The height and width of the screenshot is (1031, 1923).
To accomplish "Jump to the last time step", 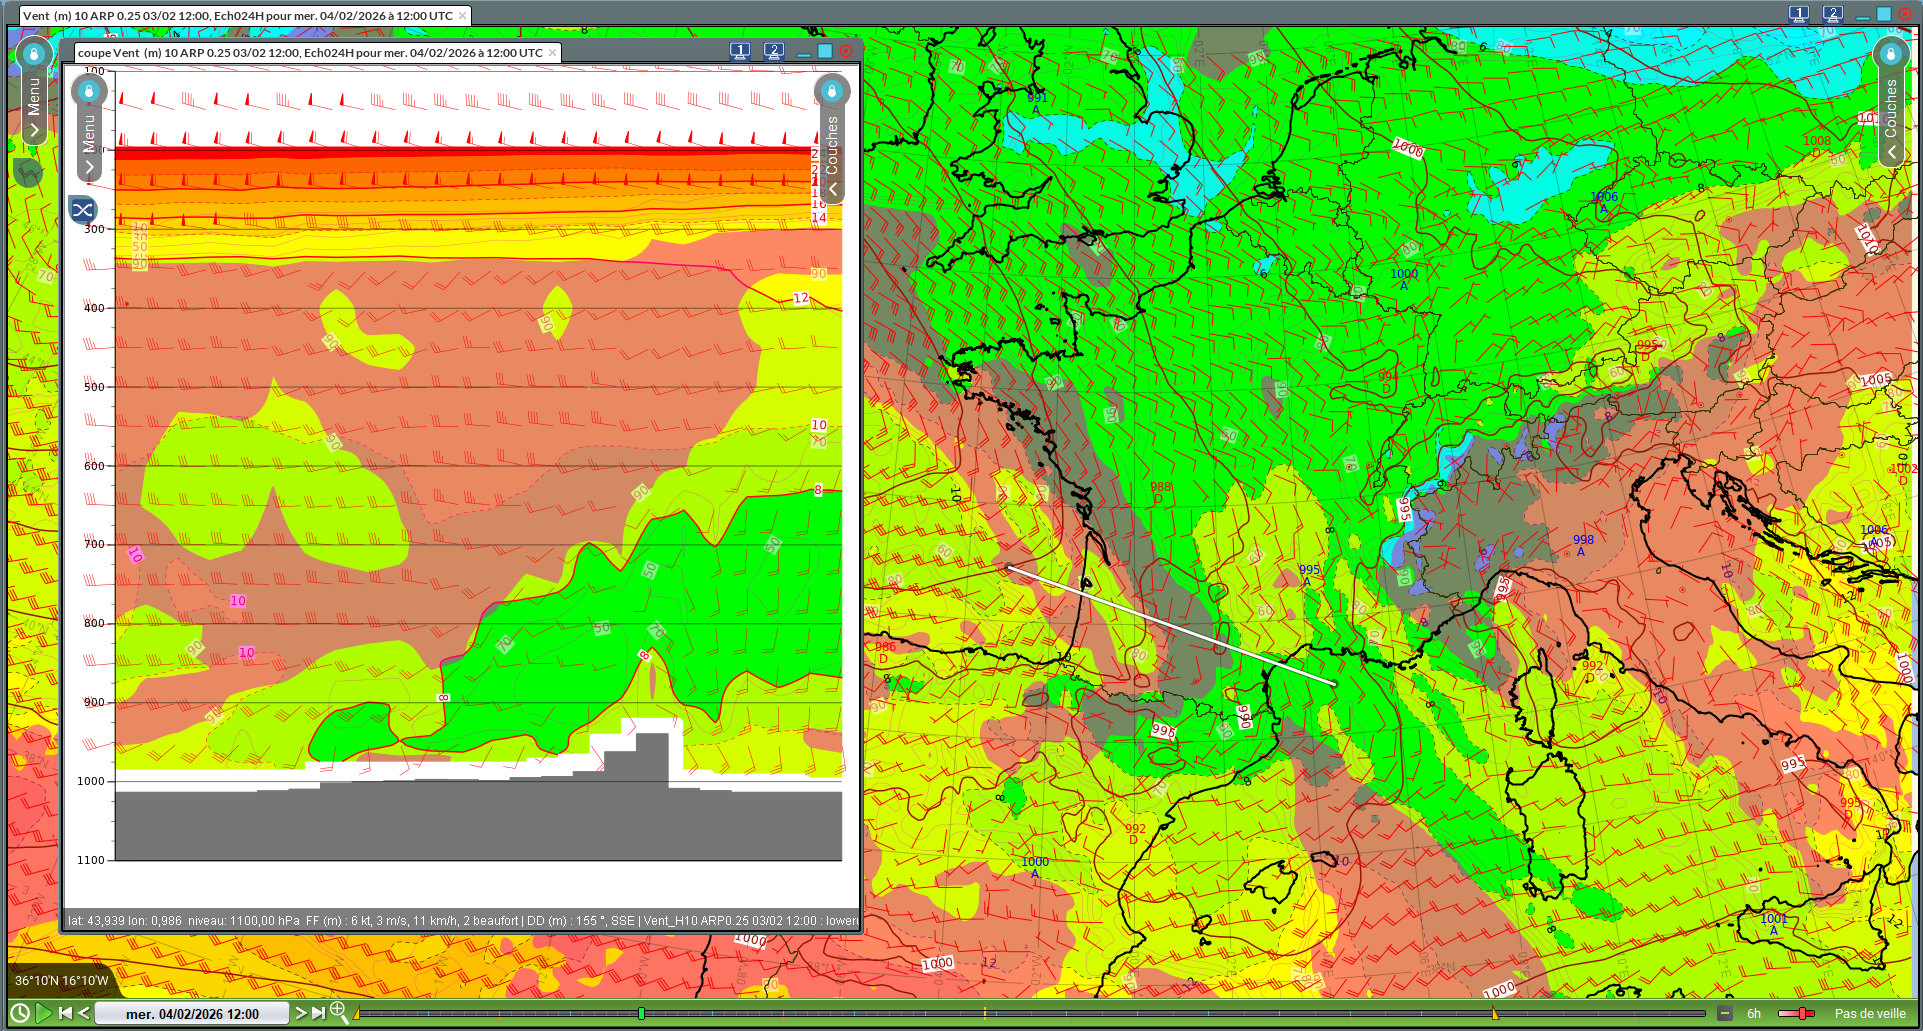I will click(x=319, y=1013).
